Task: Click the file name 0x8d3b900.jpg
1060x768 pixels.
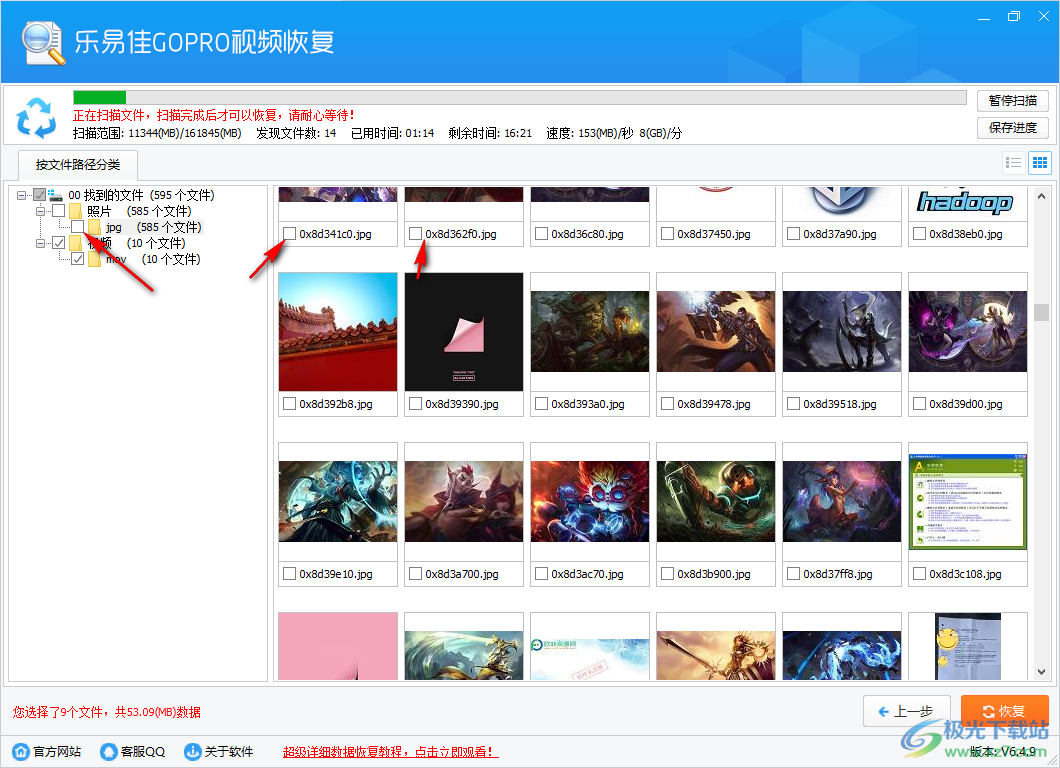Action: coord(714,574)
